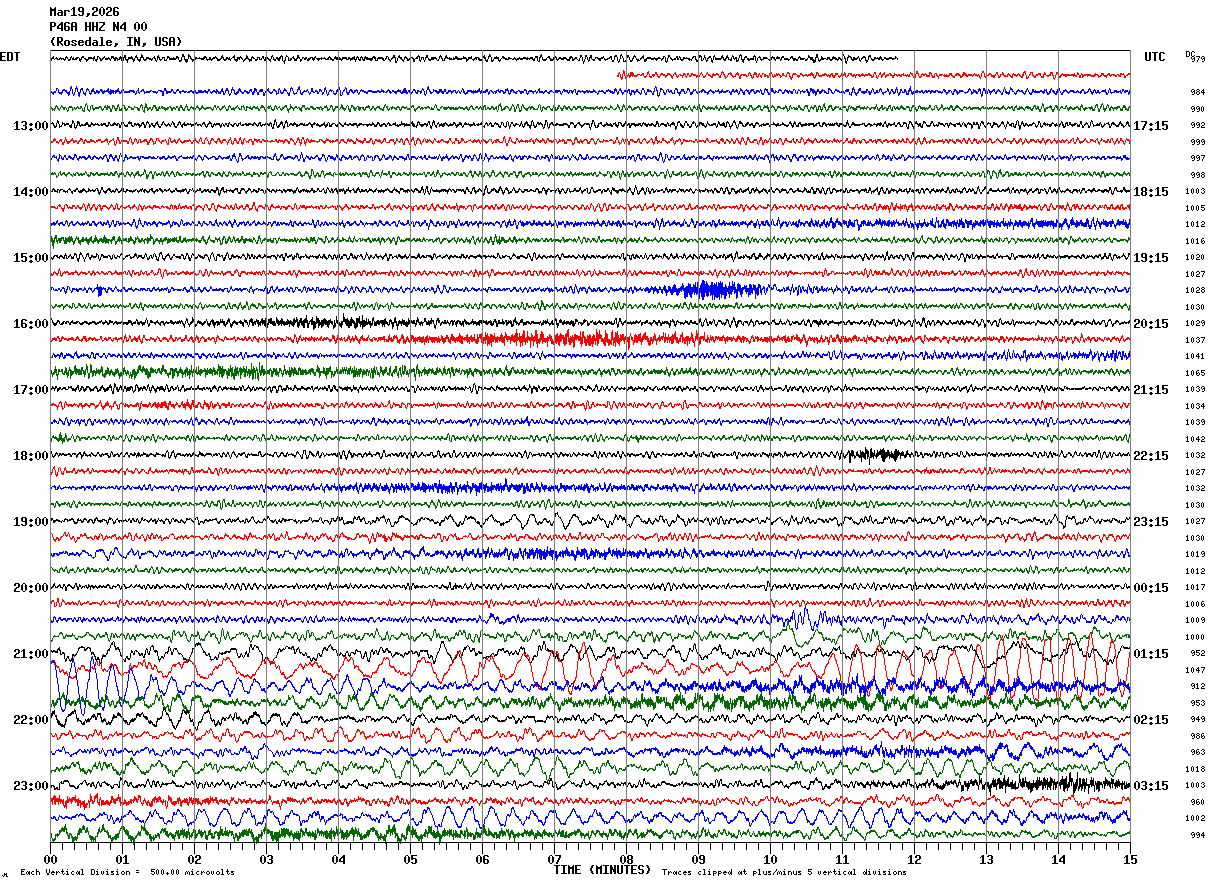Click the DC offset value '1047'
Viewport: 1210px width, 886px height.
1195,670
